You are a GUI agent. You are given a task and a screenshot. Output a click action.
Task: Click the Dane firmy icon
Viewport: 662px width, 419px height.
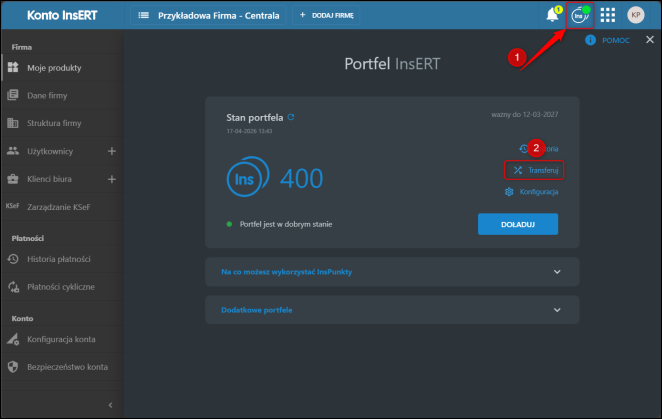pos(13,95)
